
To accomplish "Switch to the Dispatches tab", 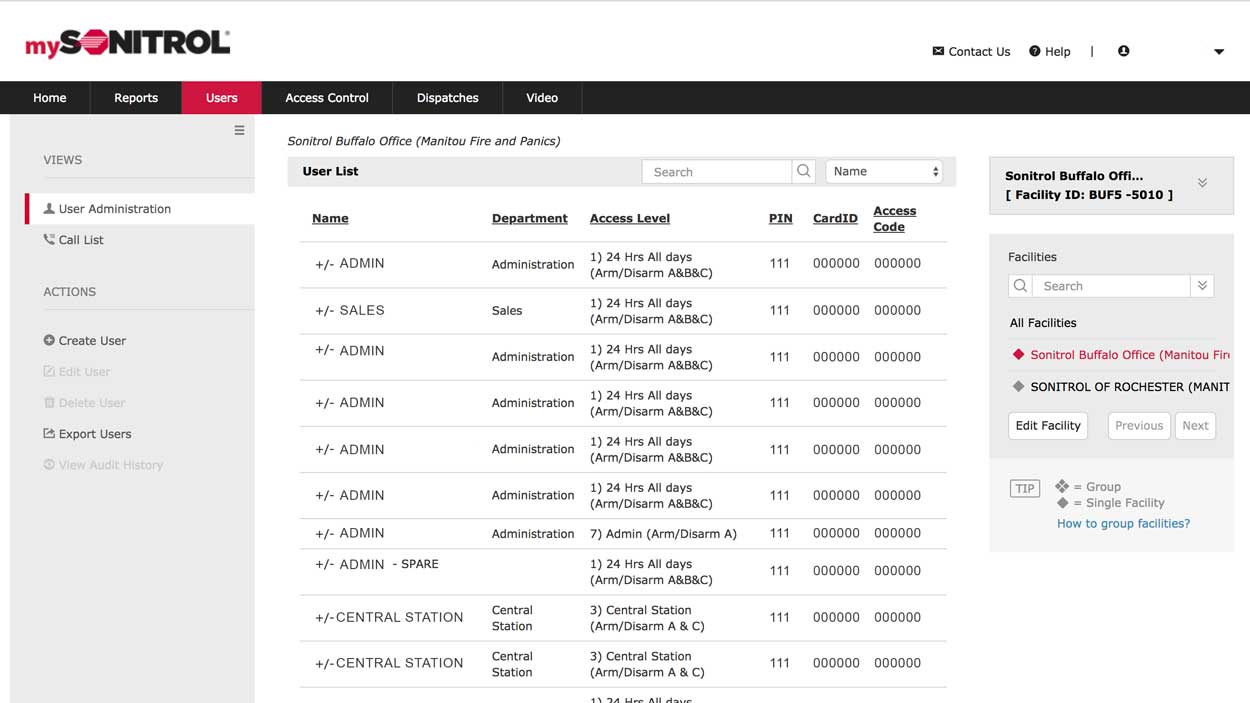I will pyautogui.click(x=447, y=97).
